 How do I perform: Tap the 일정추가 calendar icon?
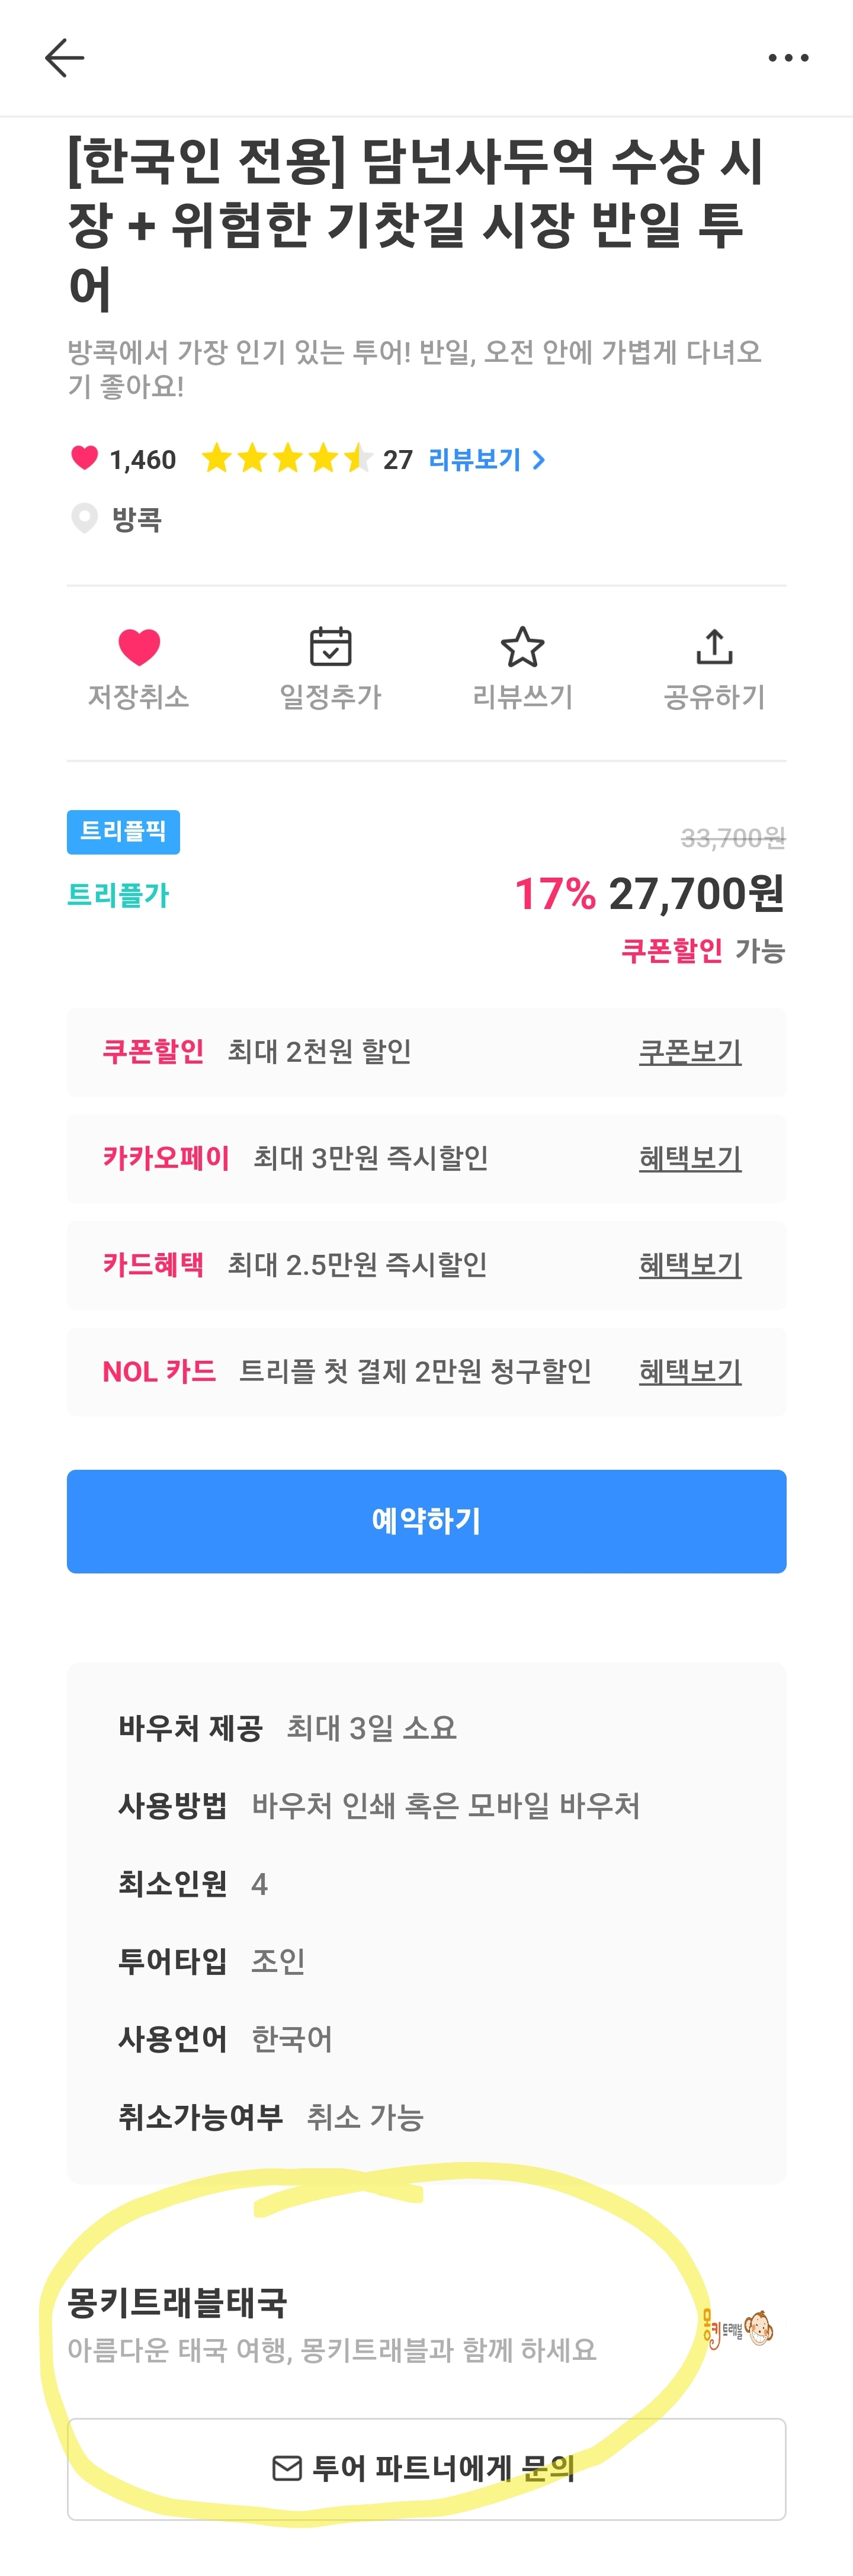(x=330, y=647)
